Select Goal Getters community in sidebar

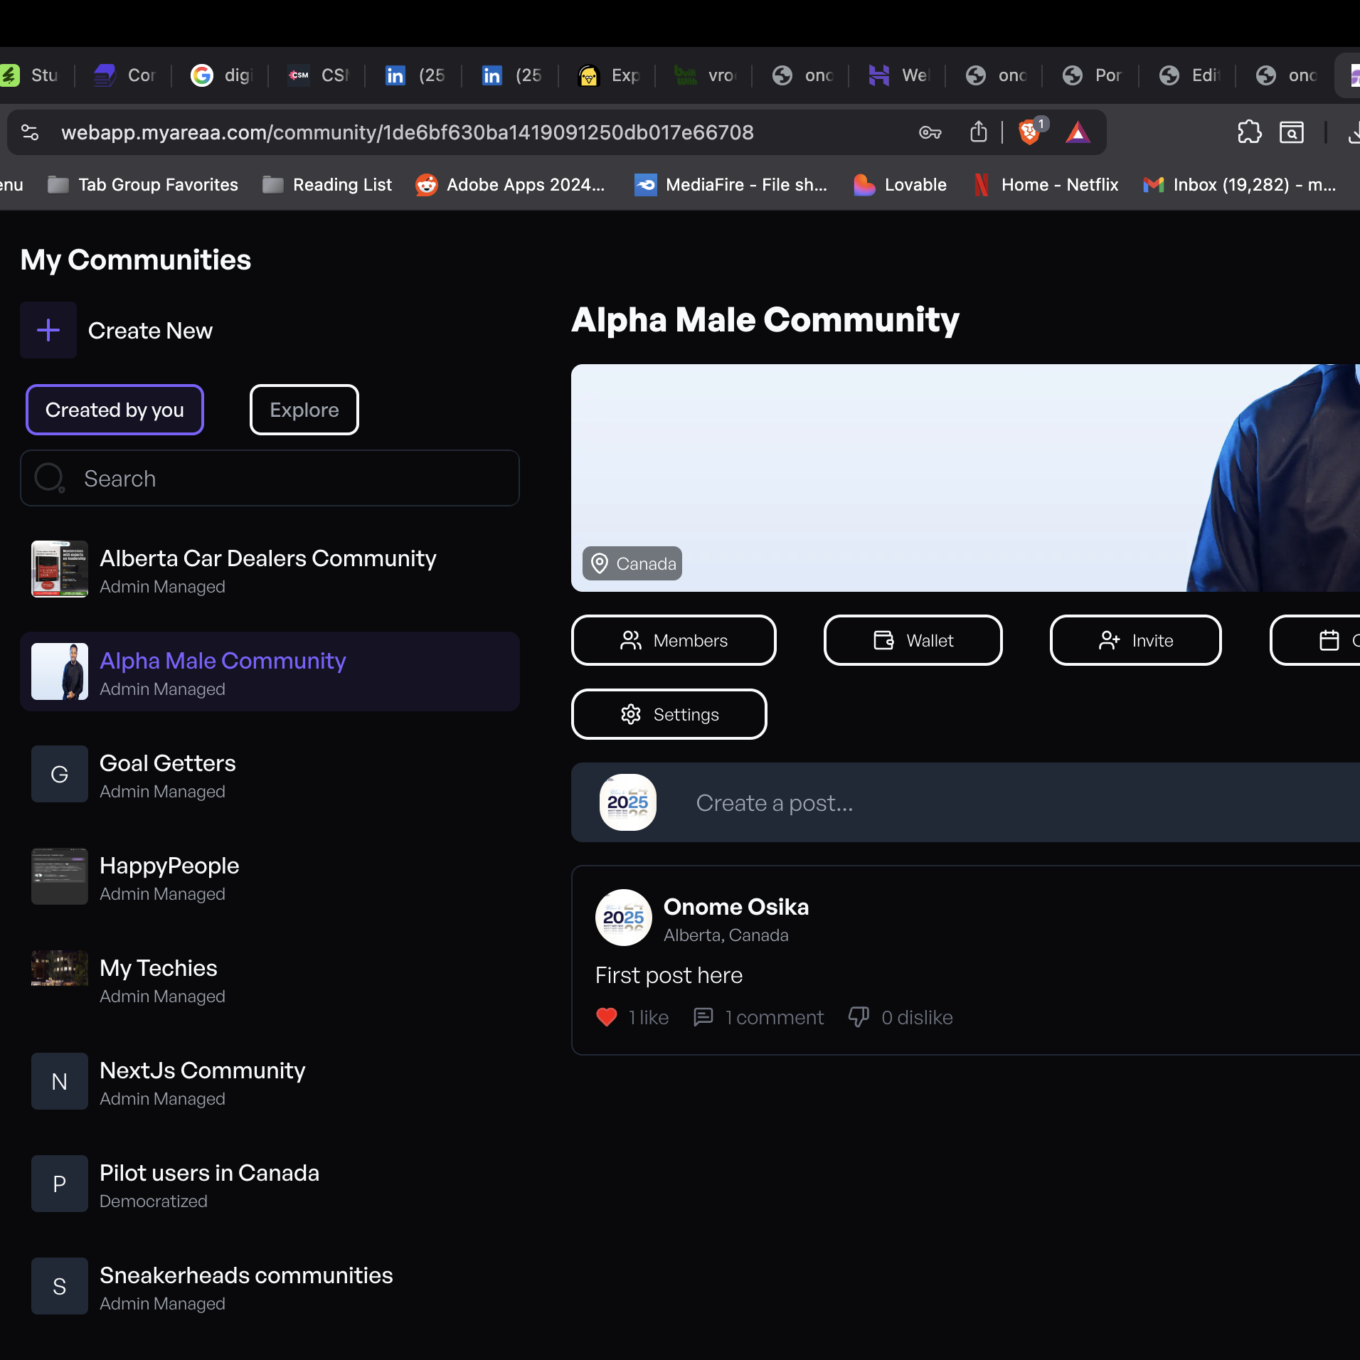[x=167, y=774]
